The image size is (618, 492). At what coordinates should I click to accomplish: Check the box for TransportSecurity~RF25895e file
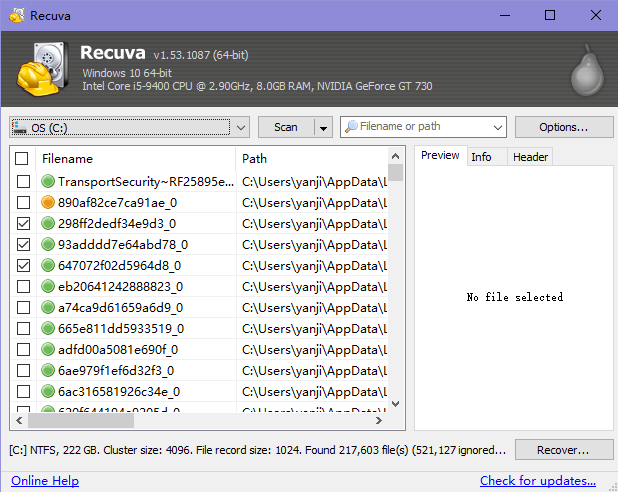coord(23,181)
